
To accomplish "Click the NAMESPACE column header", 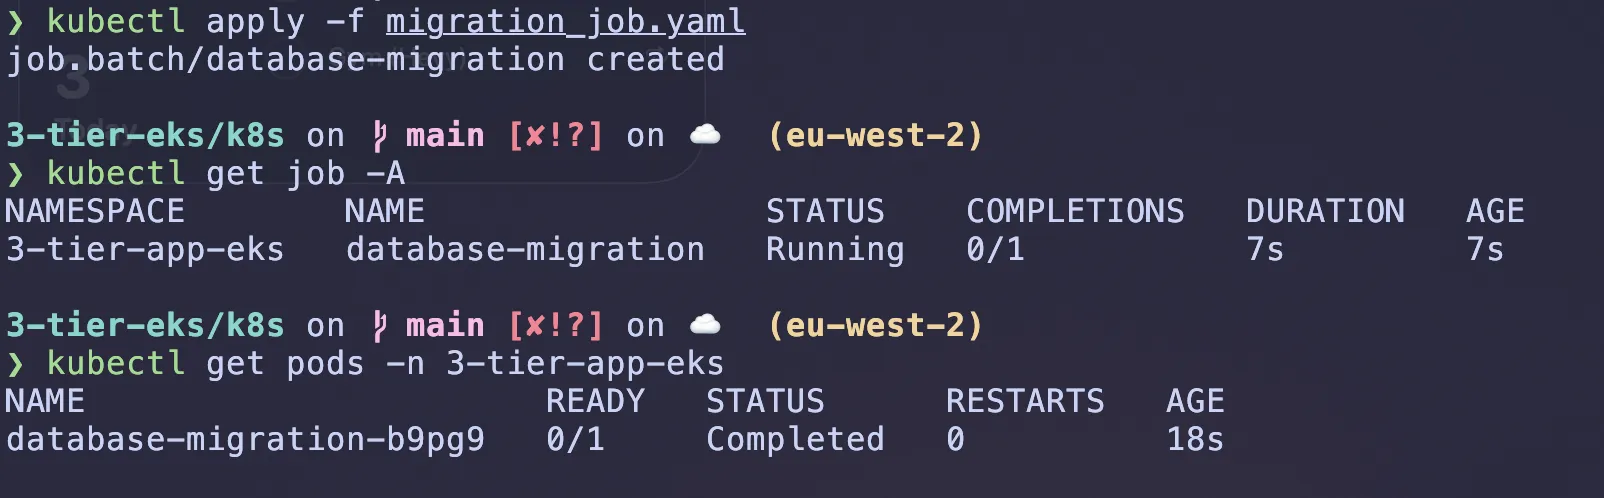I will tap(95, 211).
